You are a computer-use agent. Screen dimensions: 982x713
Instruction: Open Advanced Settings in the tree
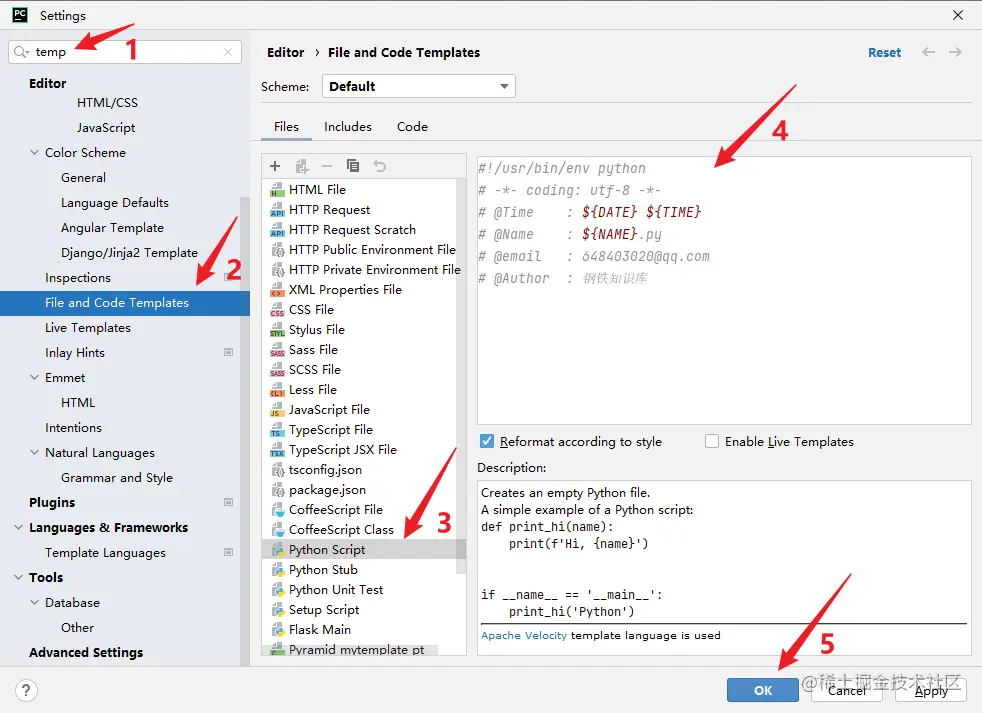click(x=86, y=652)
